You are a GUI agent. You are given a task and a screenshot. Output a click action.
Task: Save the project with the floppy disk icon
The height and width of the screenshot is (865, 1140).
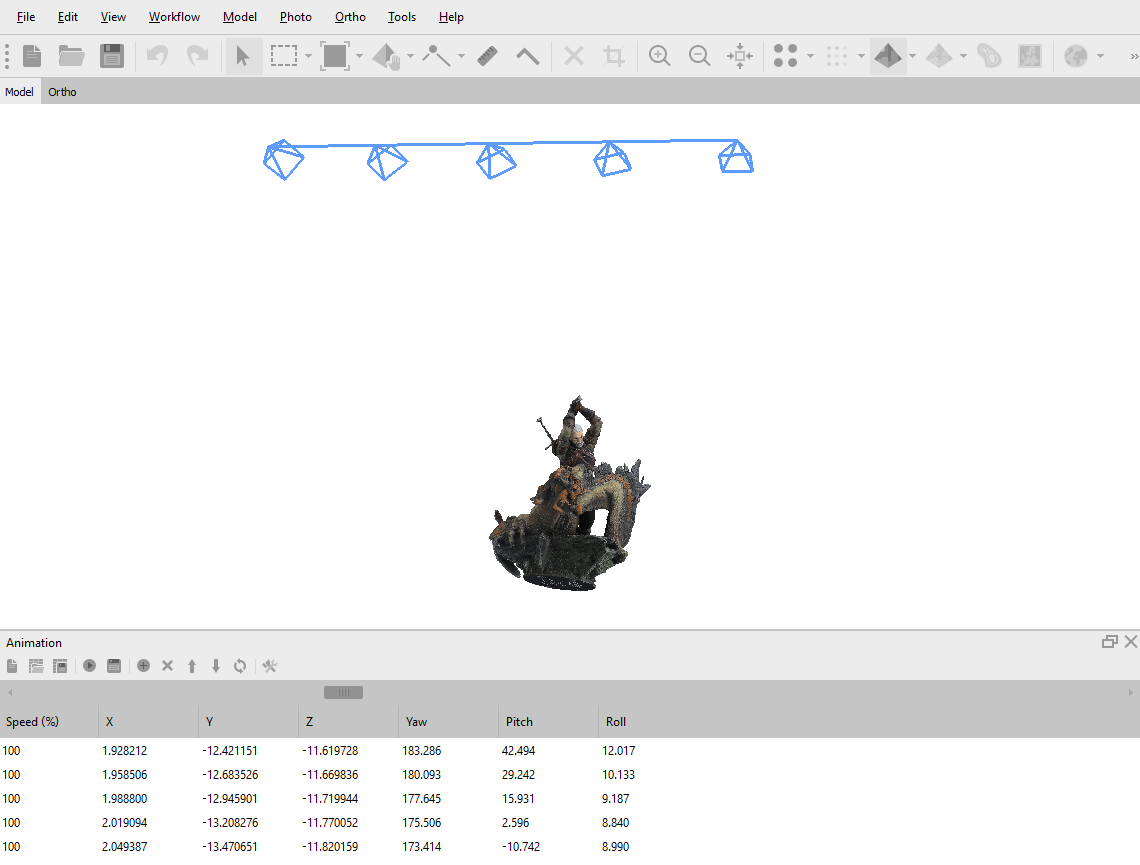pos(112,56)
